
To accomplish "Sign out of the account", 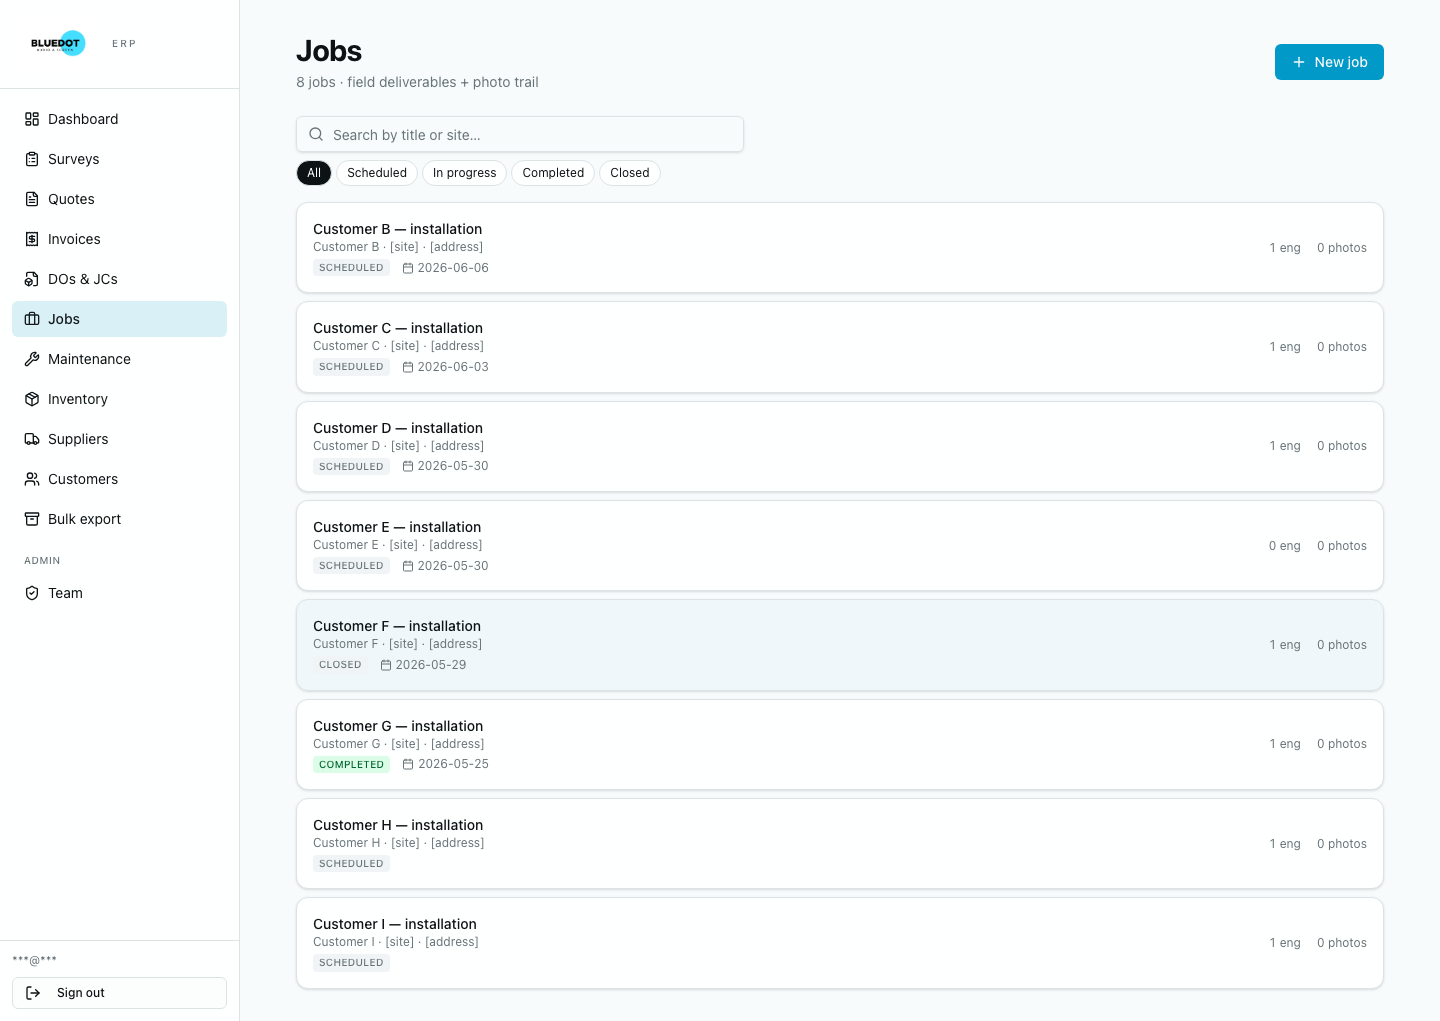I will 119,993.
